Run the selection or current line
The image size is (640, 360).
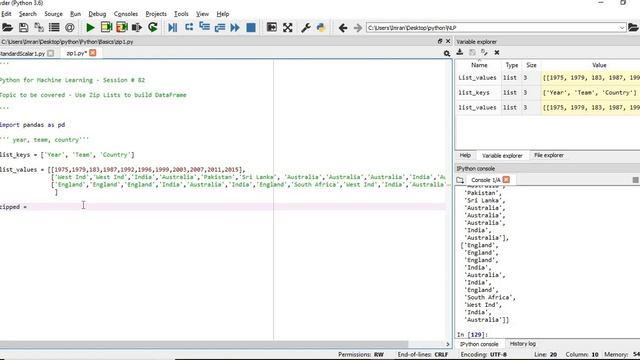(x=137, y=28)
